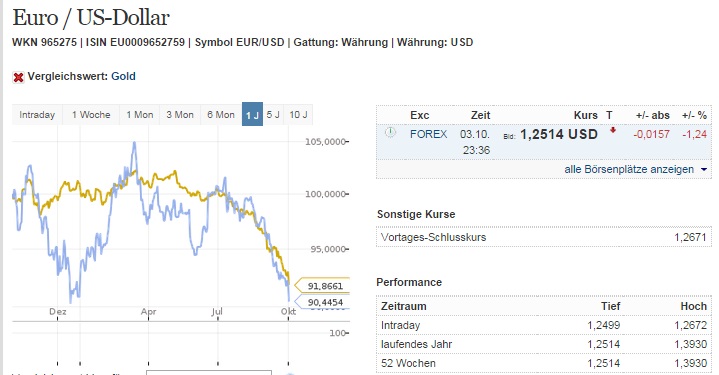Open the alle Börsenplätze anzeigen link
The height and width of the screenshot is (375, 719).
[629, 169]
